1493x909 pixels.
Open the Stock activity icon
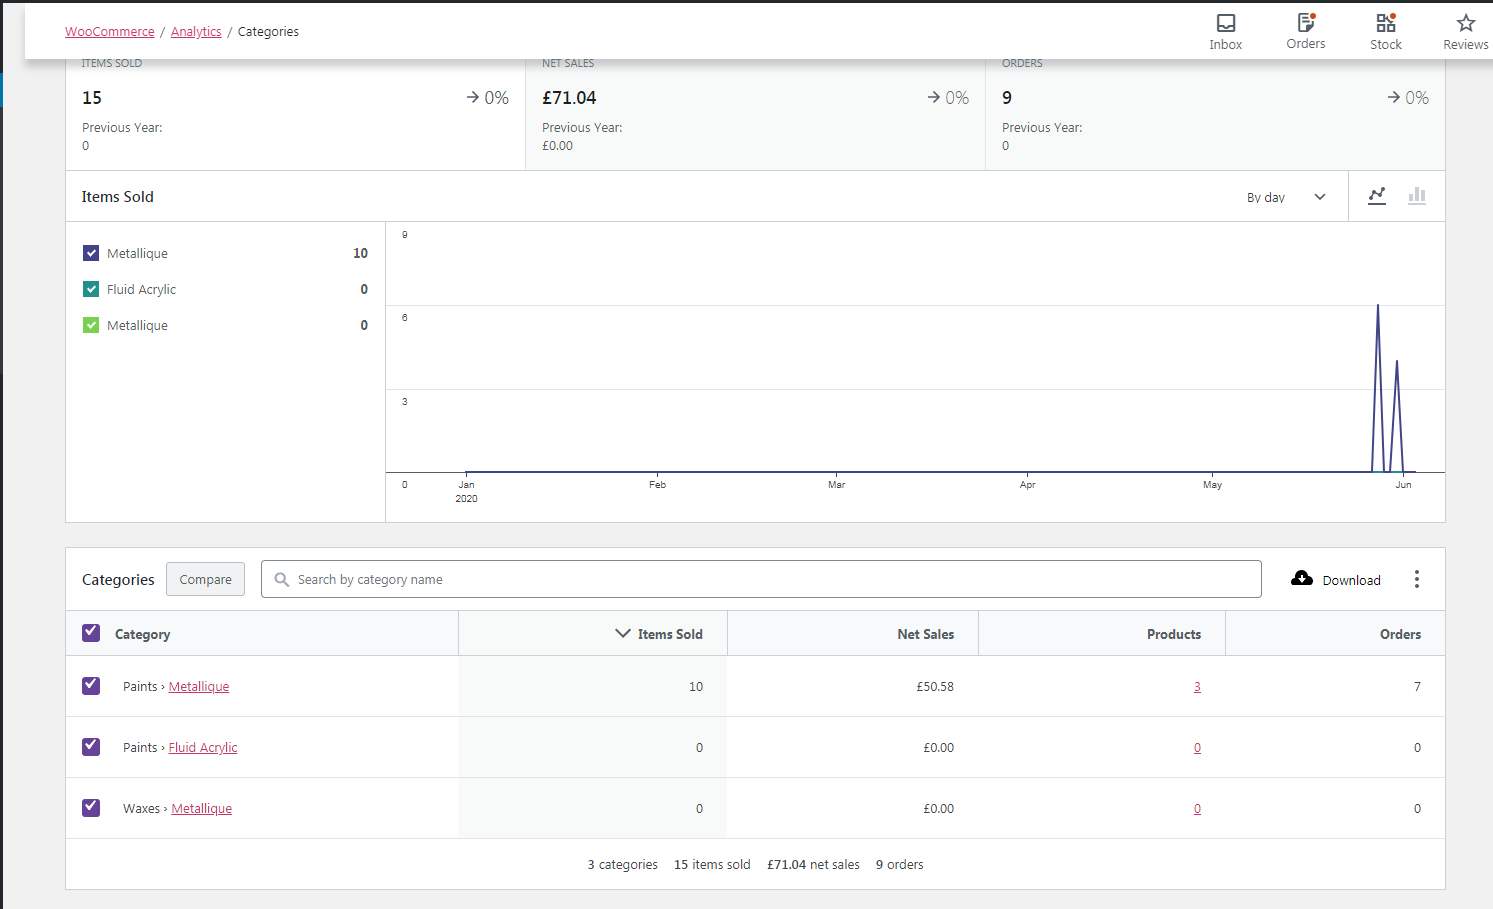click(x=1385, y=23)
